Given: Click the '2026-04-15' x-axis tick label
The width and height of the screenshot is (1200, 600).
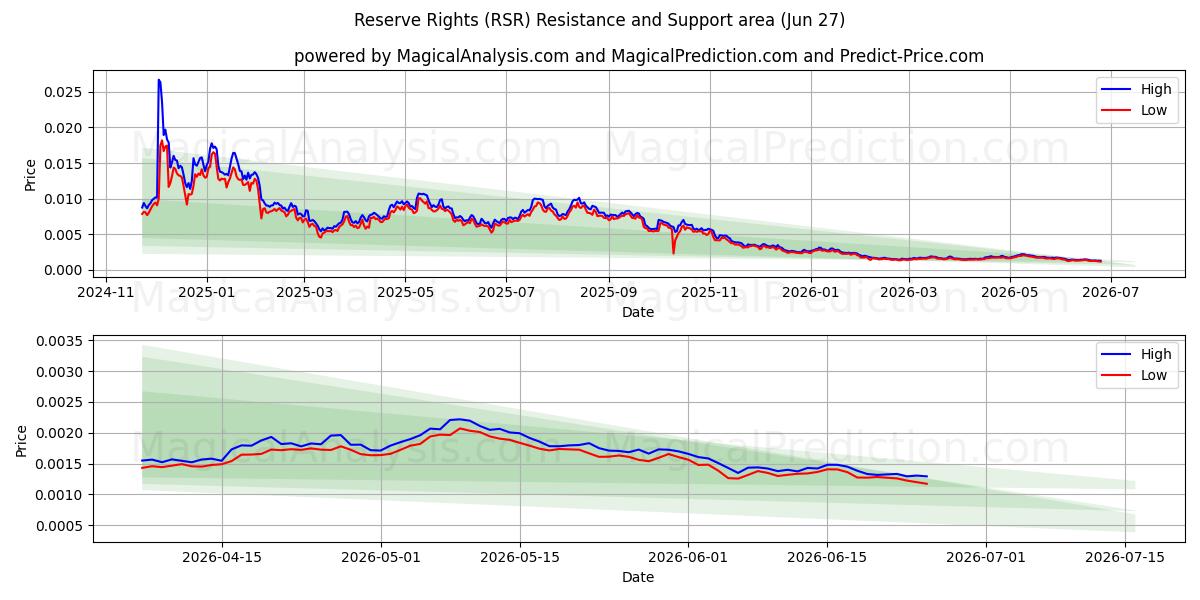Looking at the screenshot, I should pos(221,557).
